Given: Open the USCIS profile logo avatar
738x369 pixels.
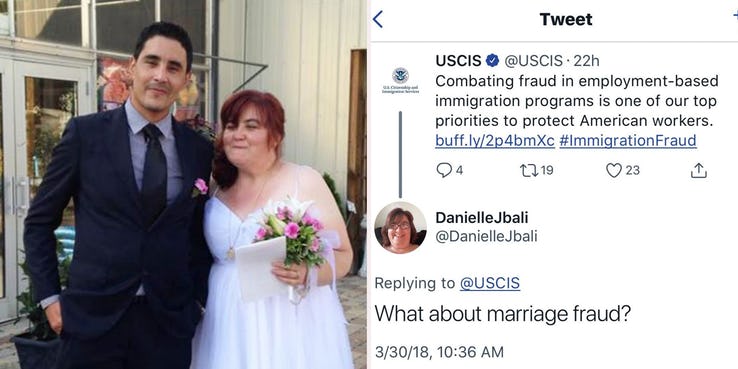Looking at the screenshot, I should point(400,80).
